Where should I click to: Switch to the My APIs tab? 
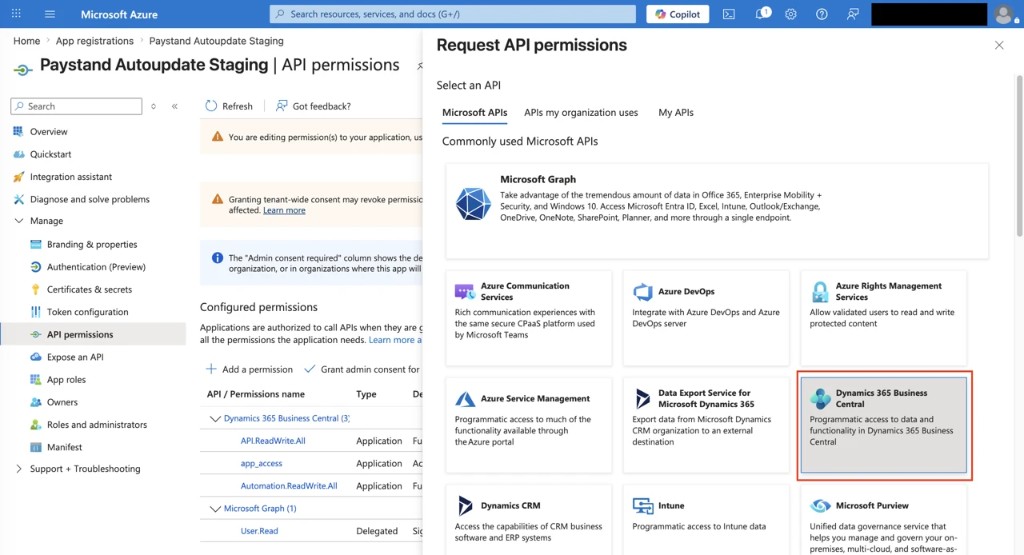coord(676,112)
